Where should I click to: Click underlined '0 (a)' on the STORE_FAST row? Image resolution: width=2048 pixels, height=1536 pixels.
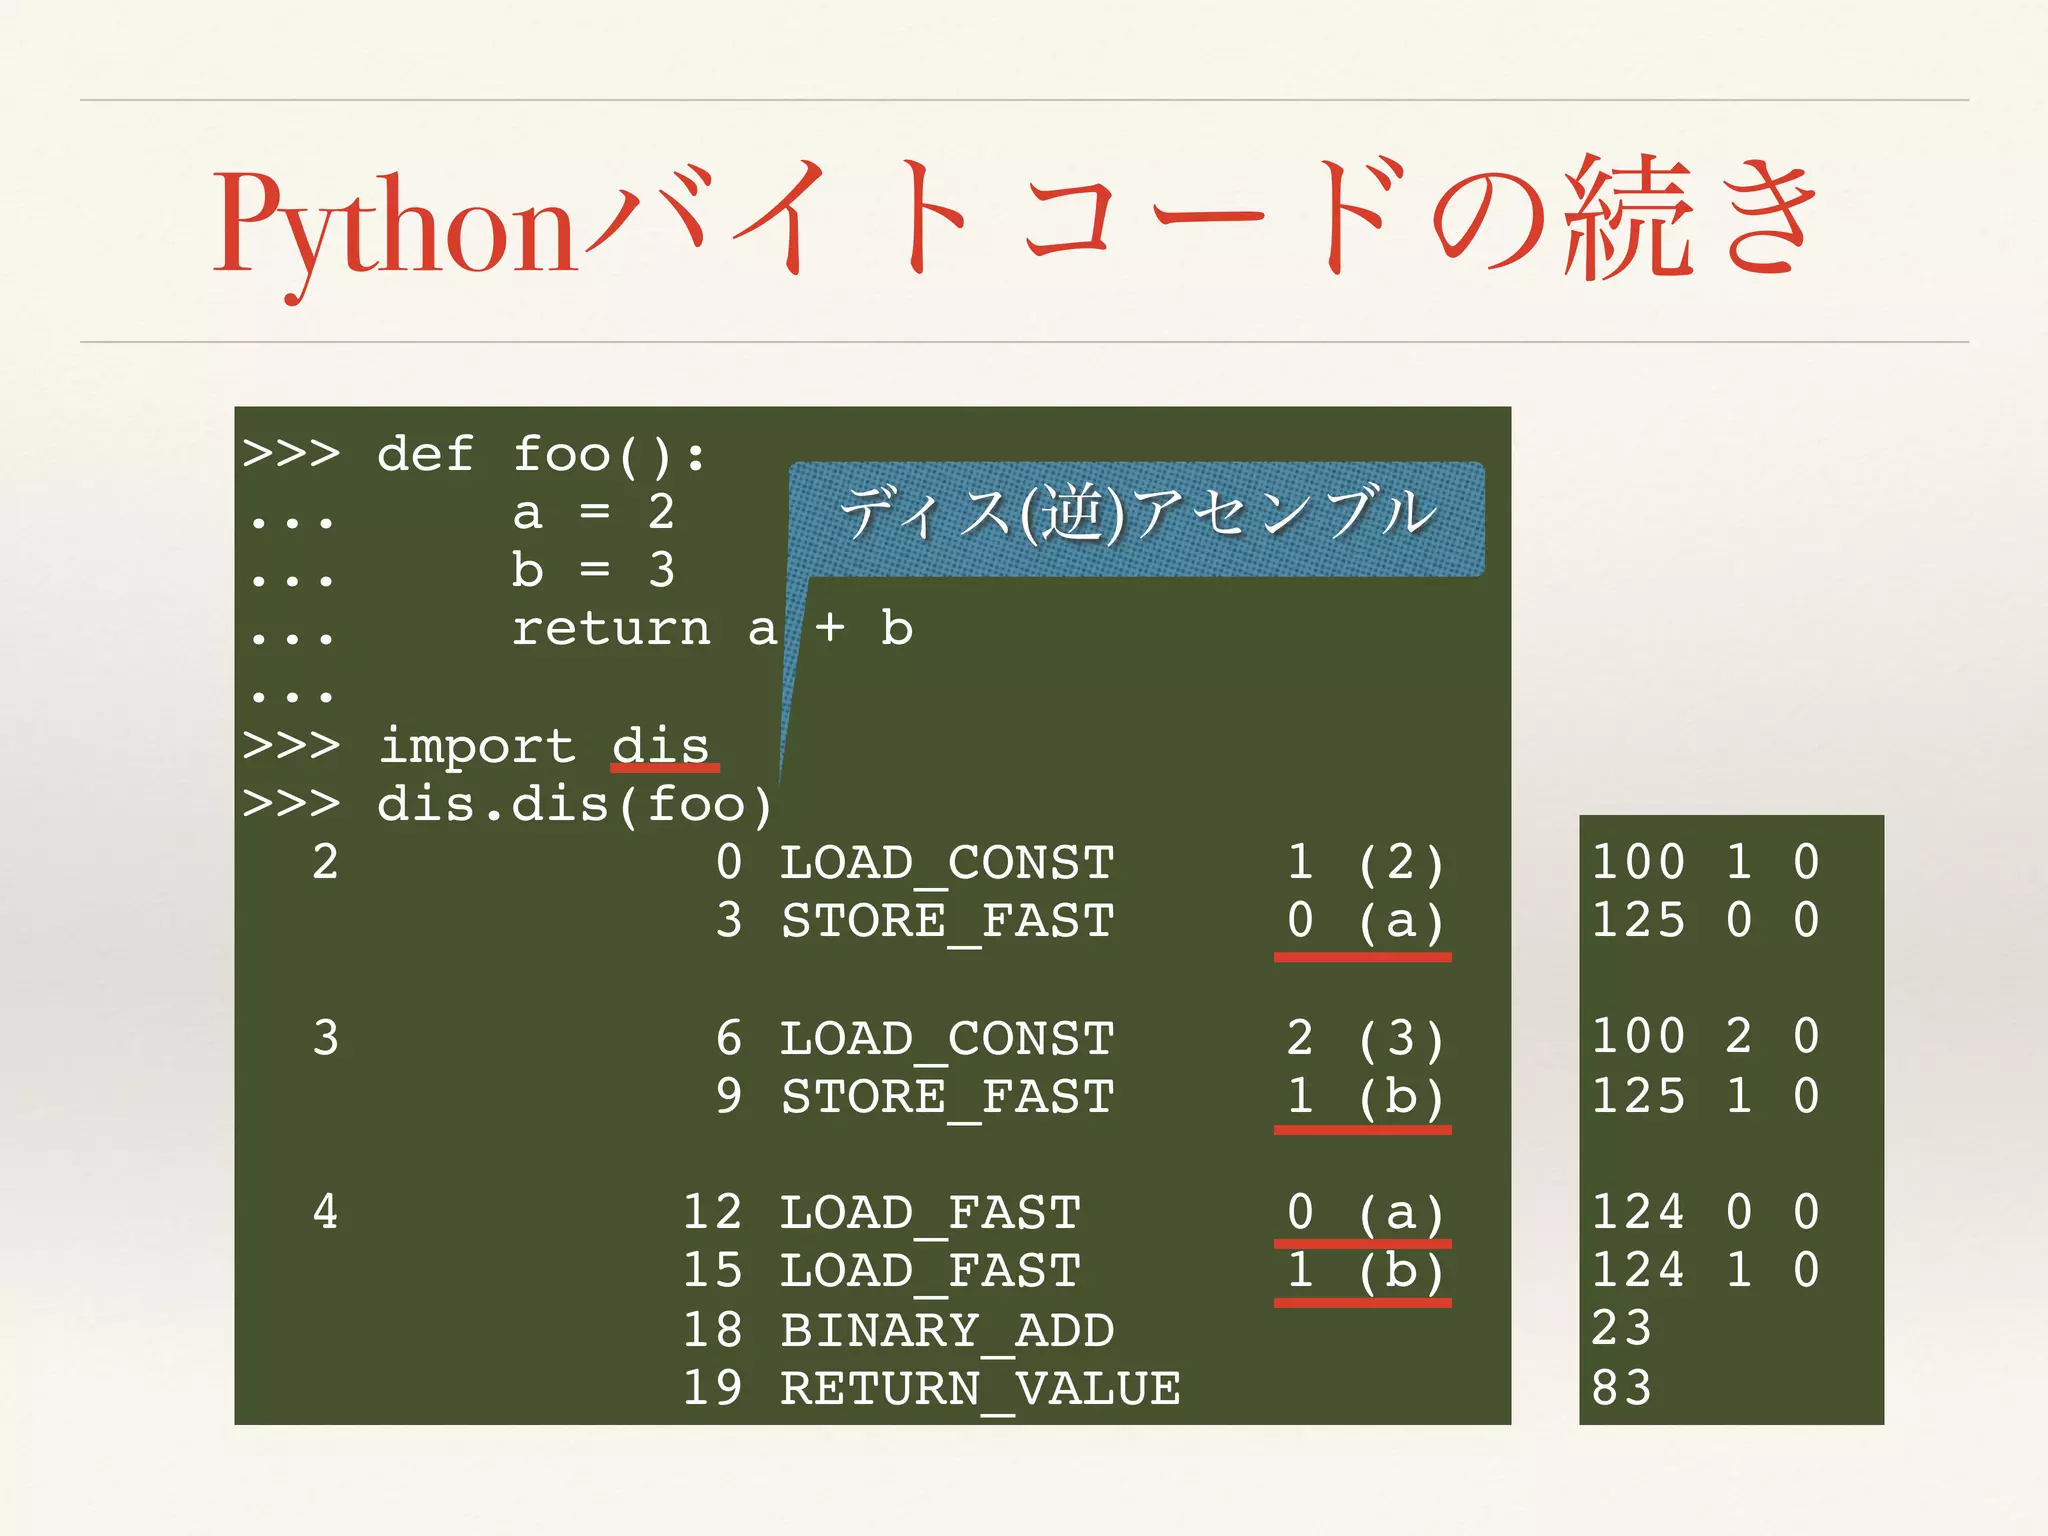[1365, 920]
